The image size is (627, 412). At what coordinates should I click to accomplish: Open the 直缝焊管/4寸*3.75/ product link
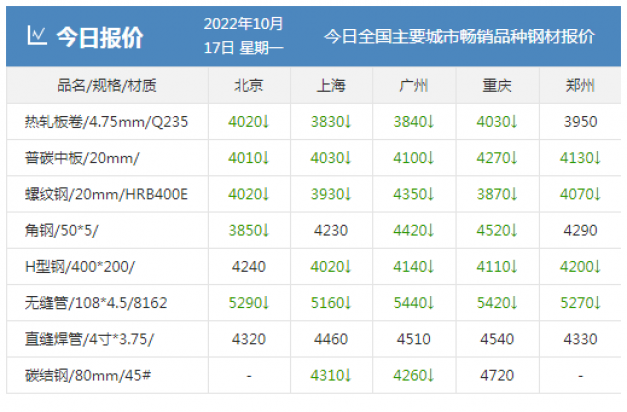tap(90, 338)
